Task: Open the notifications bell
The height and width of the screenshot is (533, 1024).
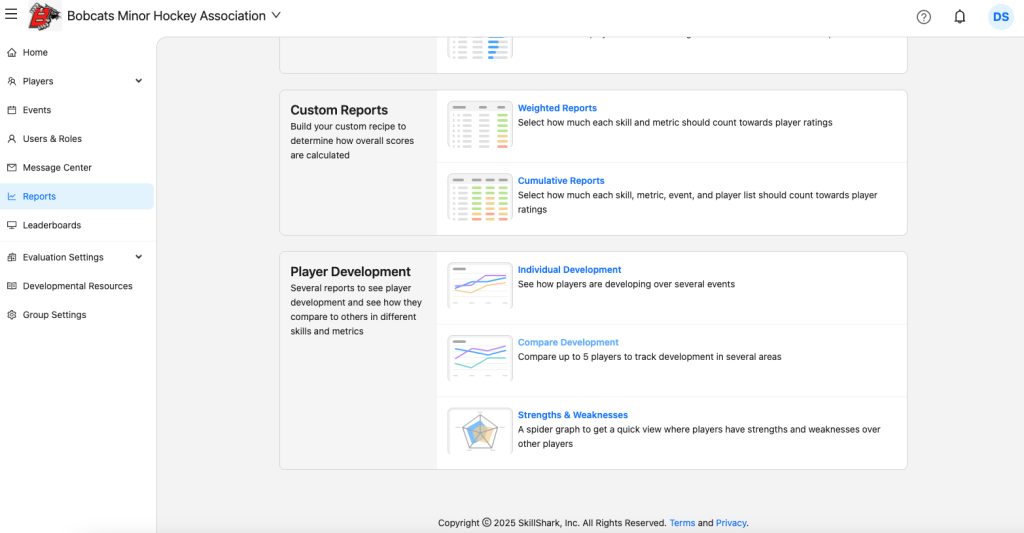Action: click(959, 17)
